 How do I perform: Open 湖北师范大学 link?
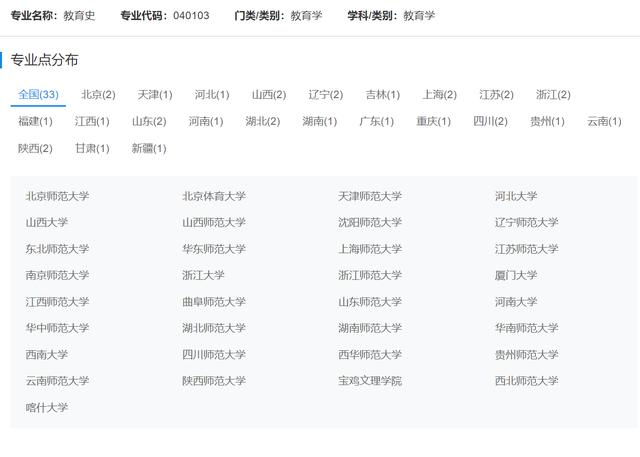214,328
